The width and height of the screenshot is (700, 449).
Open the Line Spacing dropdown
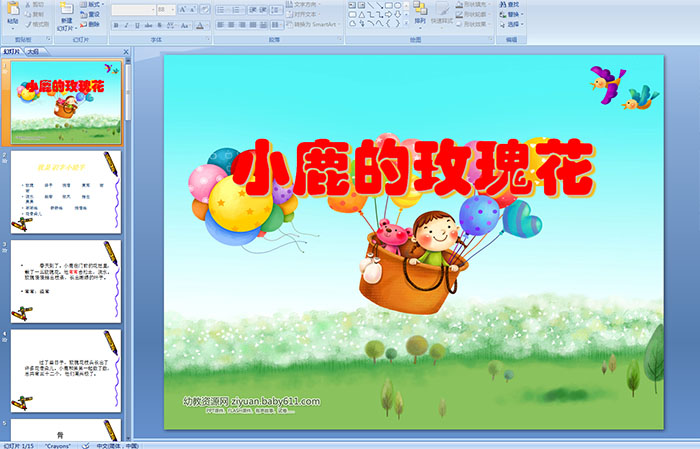click(x=276, y=10)
